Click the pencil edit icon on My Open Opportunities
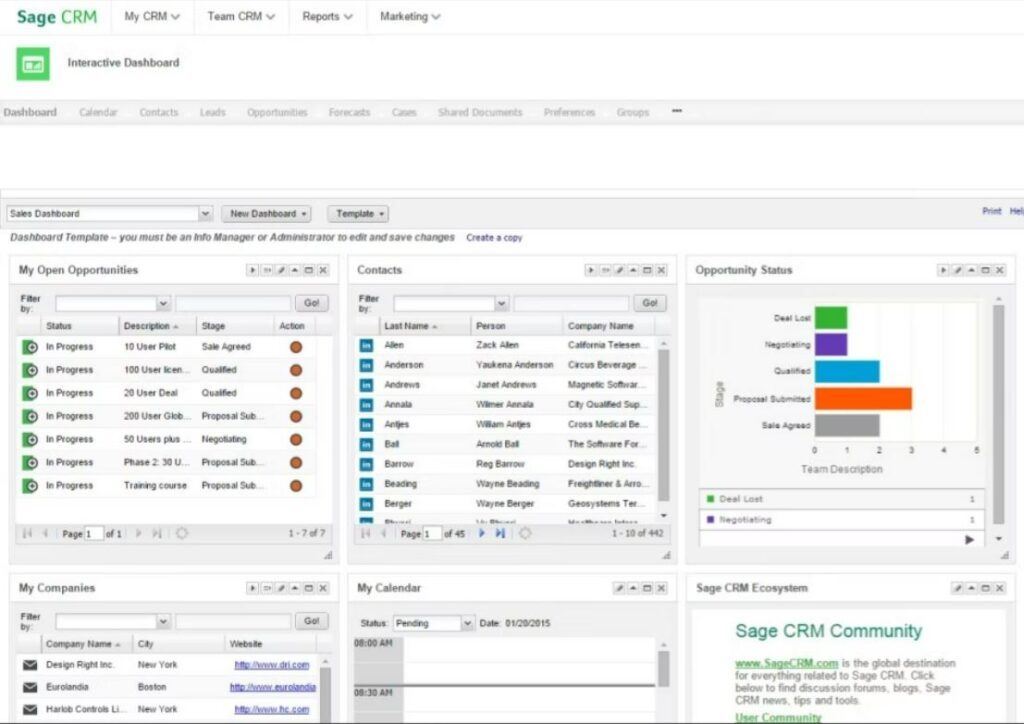 (282, 270)
